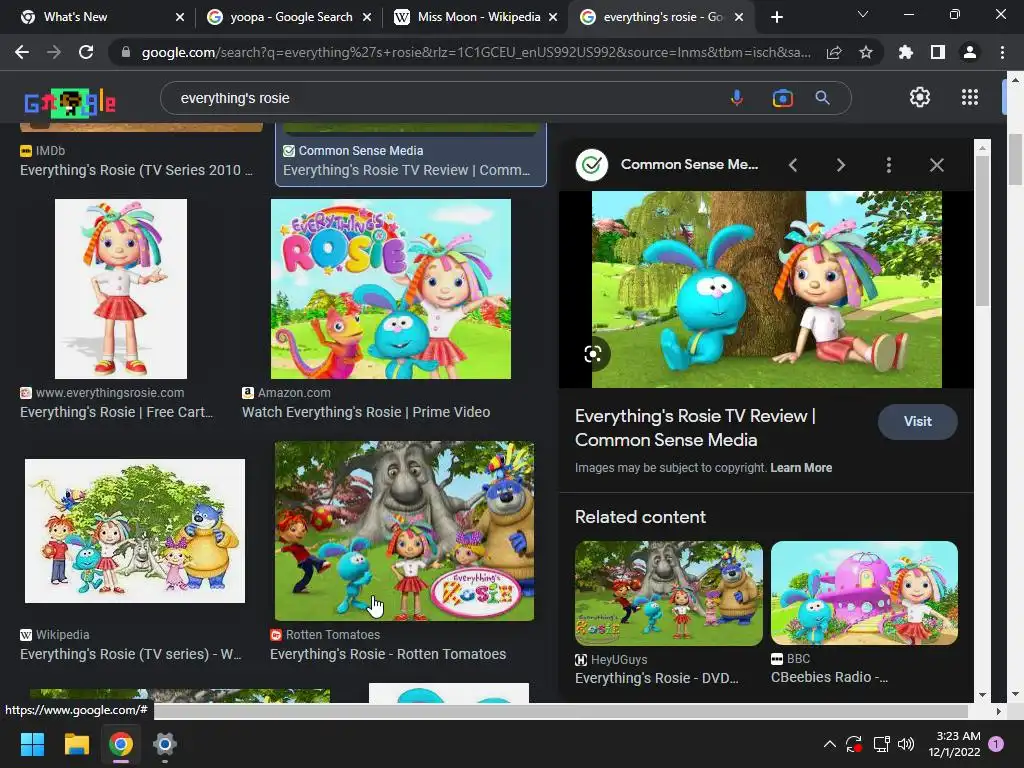1024x768 pixels.
Task: Select Amazon Rosie logo thumbnail
Action: click(391, 289)
